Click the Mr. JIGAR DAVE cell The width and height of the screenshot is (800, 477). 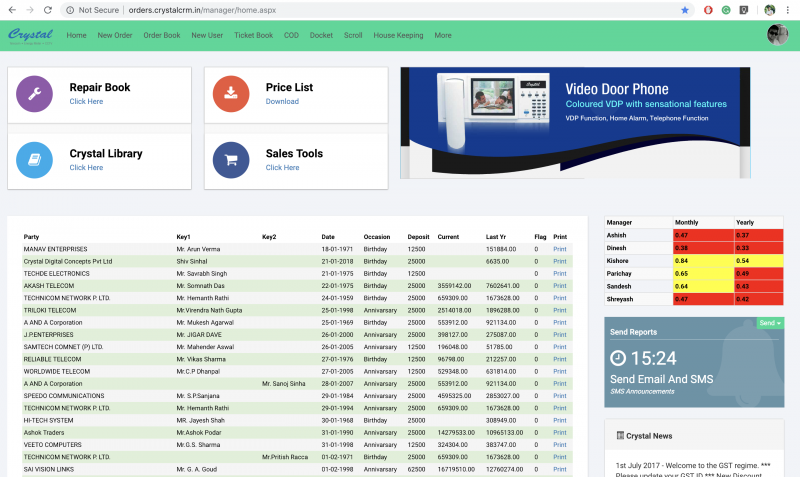(x=199, y=335)
